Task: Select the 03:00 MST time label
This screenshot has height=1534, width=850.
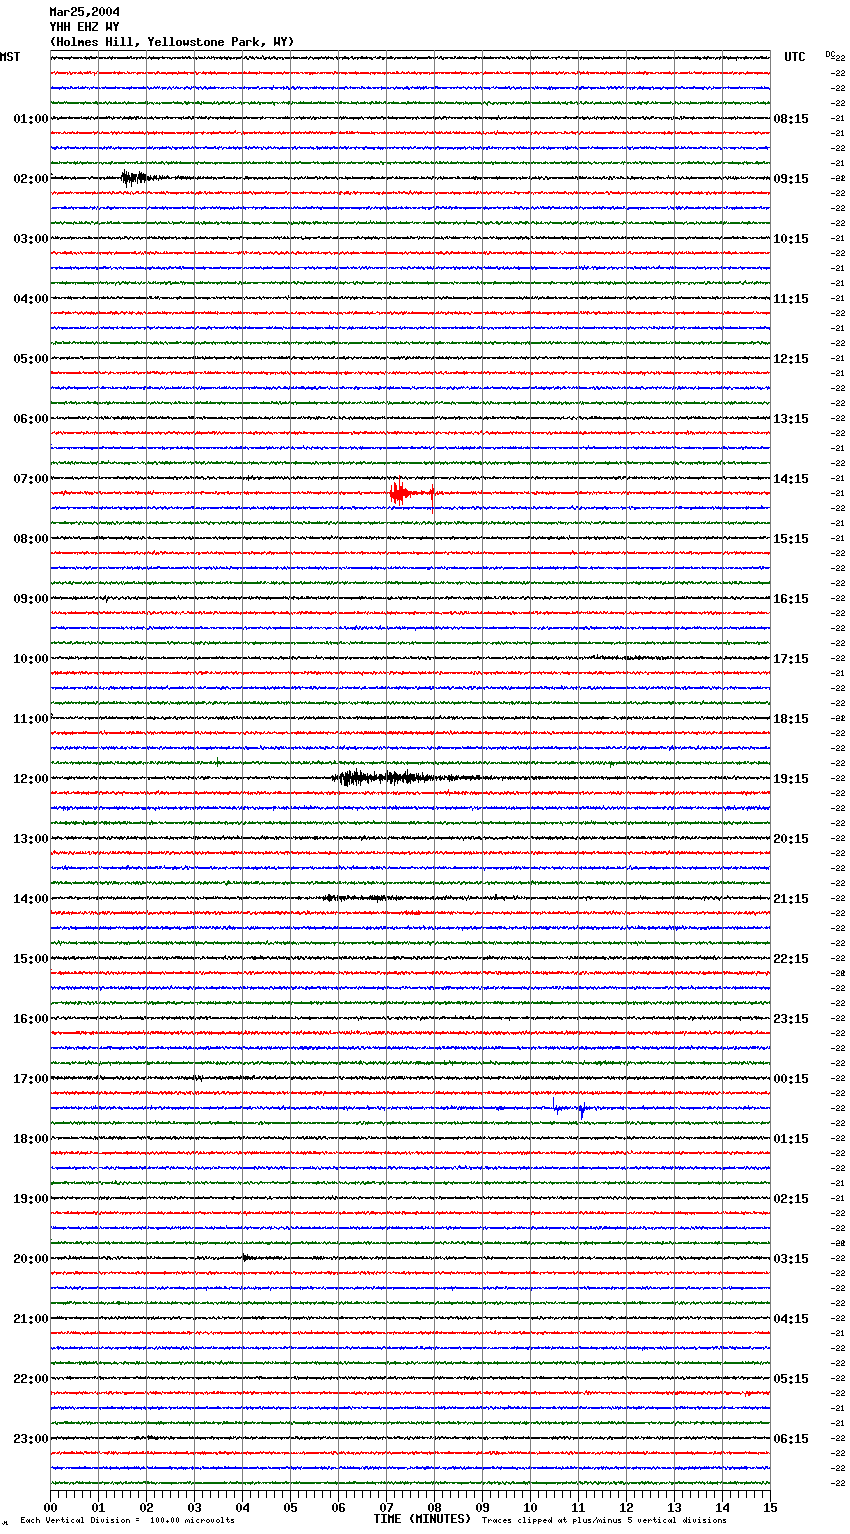Action: [31, 239]
